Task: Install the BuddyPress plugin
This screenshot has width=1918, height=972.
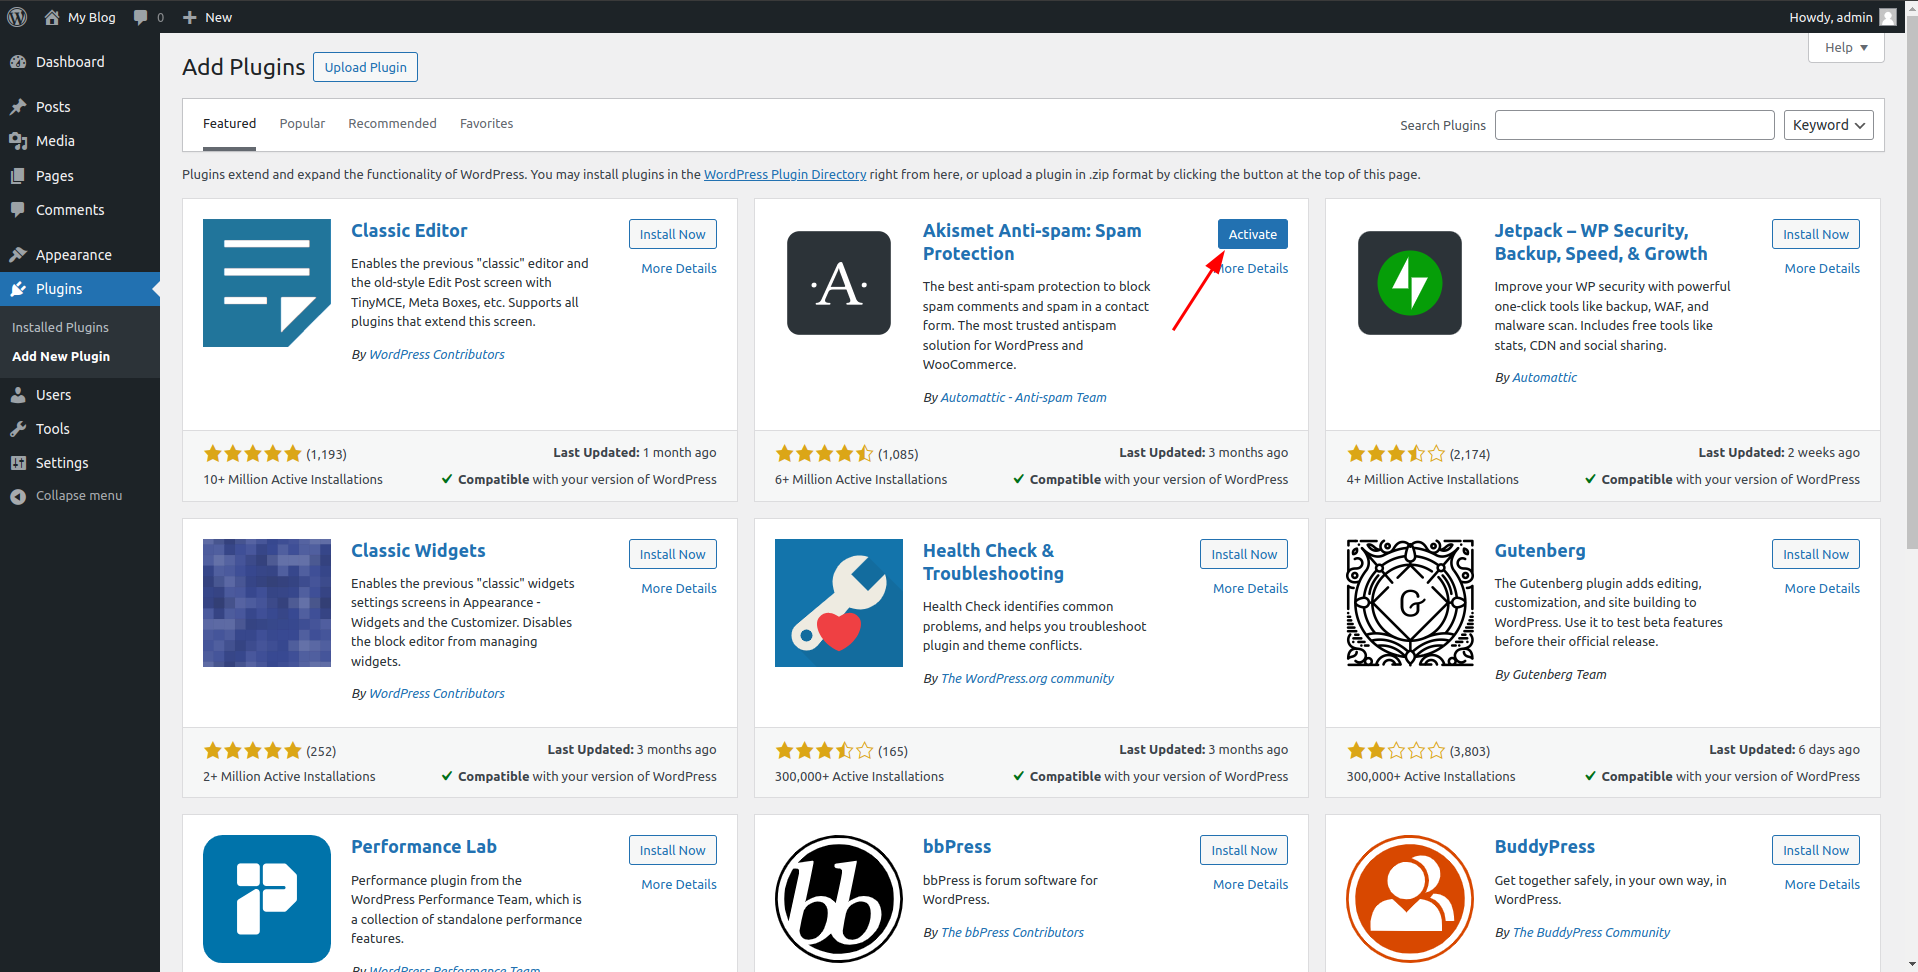Action: [1815, 850]
